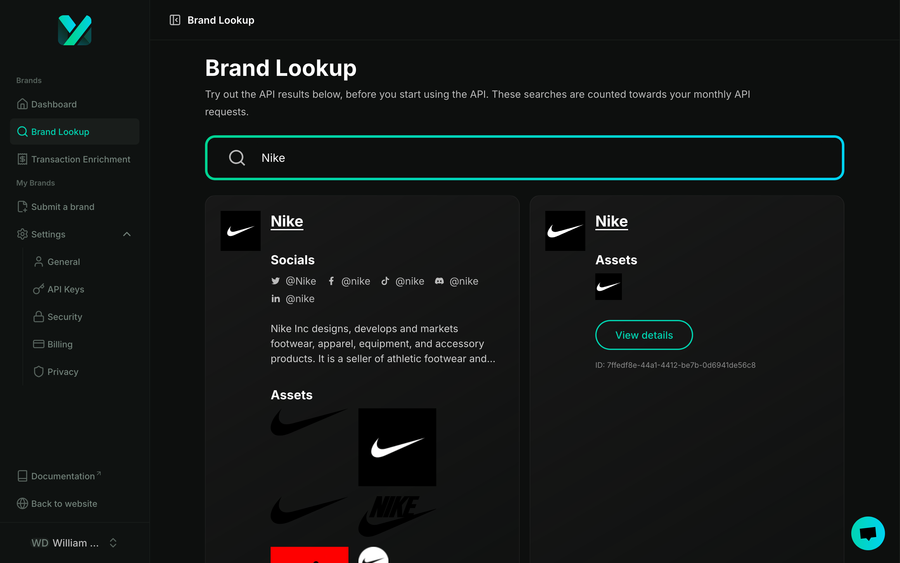Click the brand search input field

click(x=524, y=158)
